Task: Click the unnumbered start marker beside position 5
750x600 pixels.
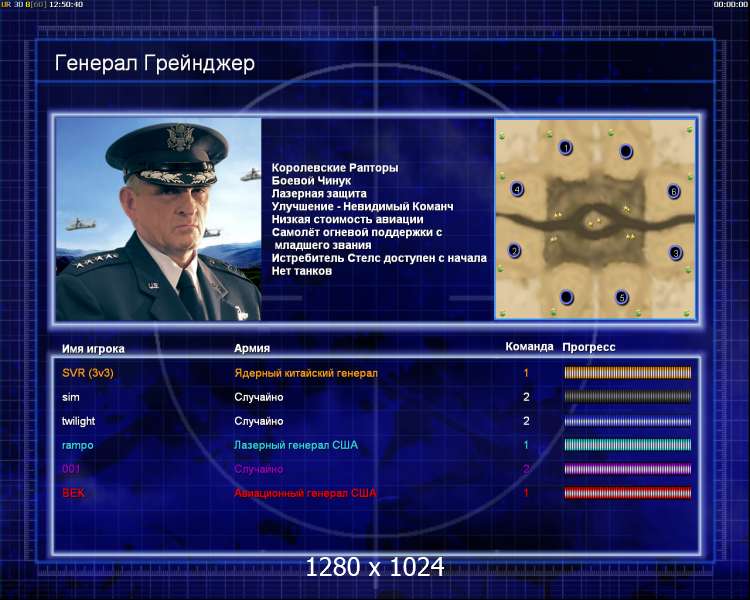Action: (x=566, y=297)
